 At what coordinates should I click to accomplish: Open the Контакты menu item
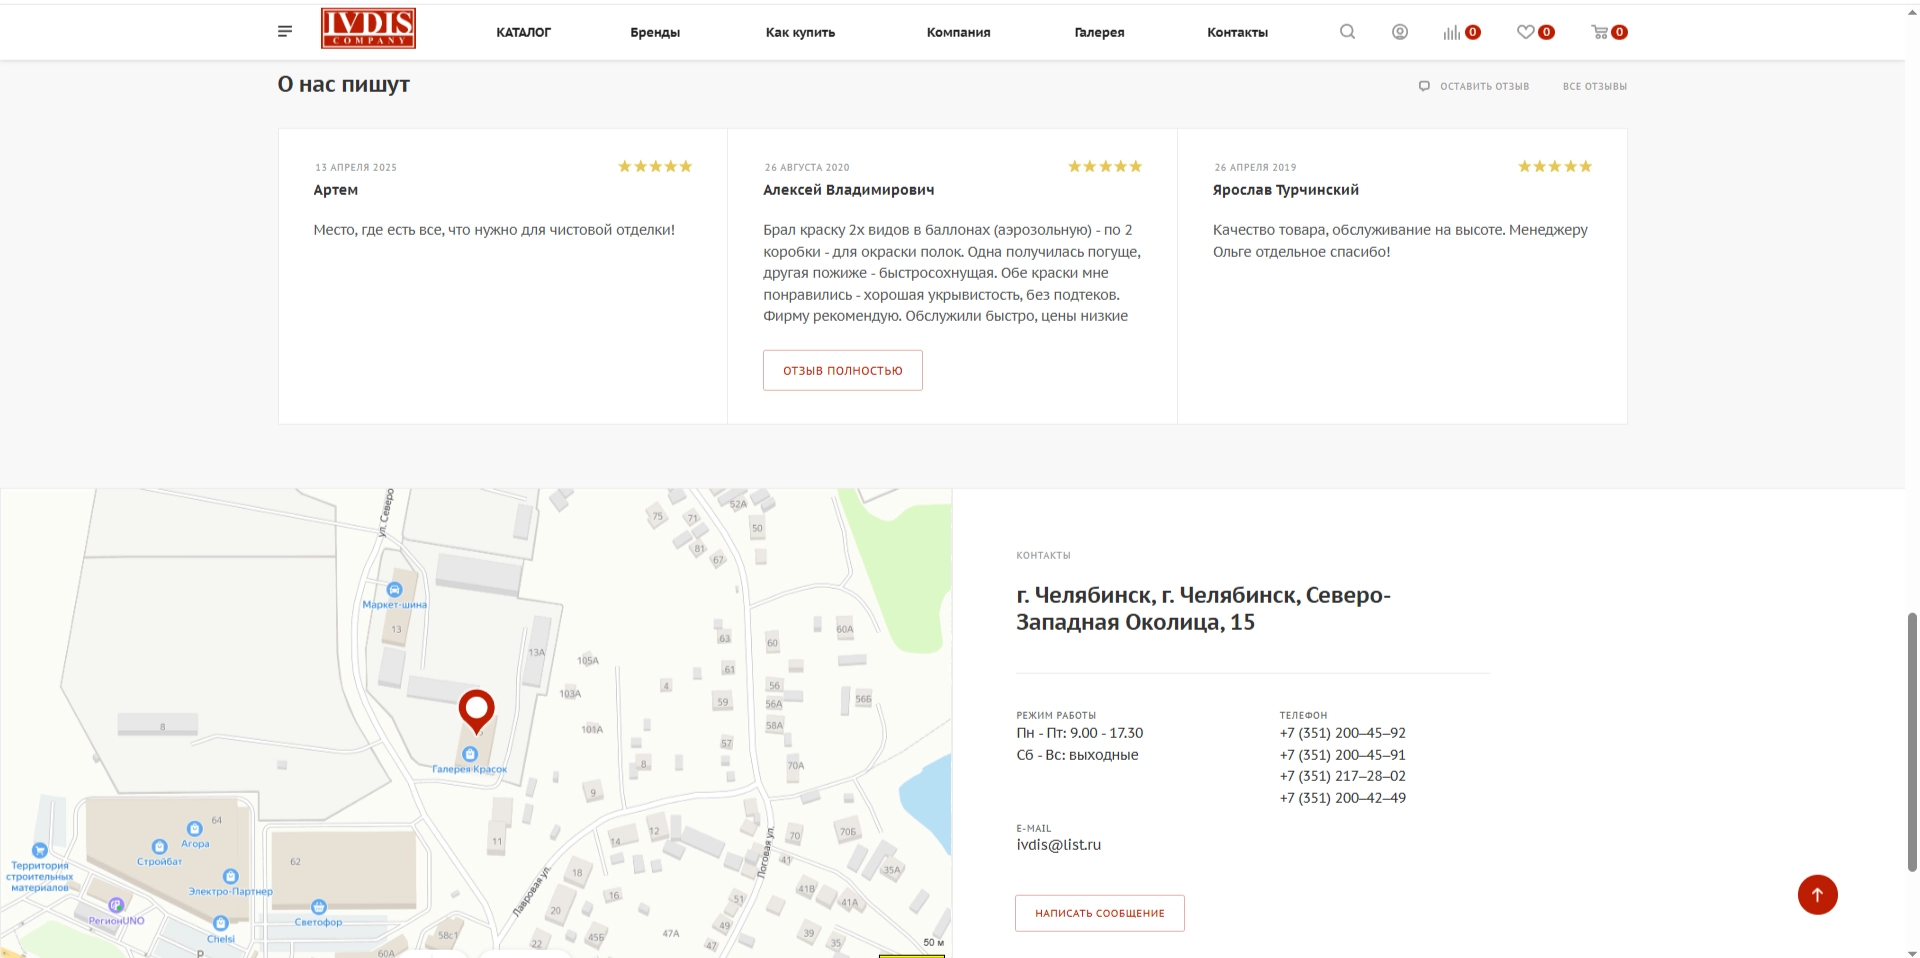(x=1237, y=32)
